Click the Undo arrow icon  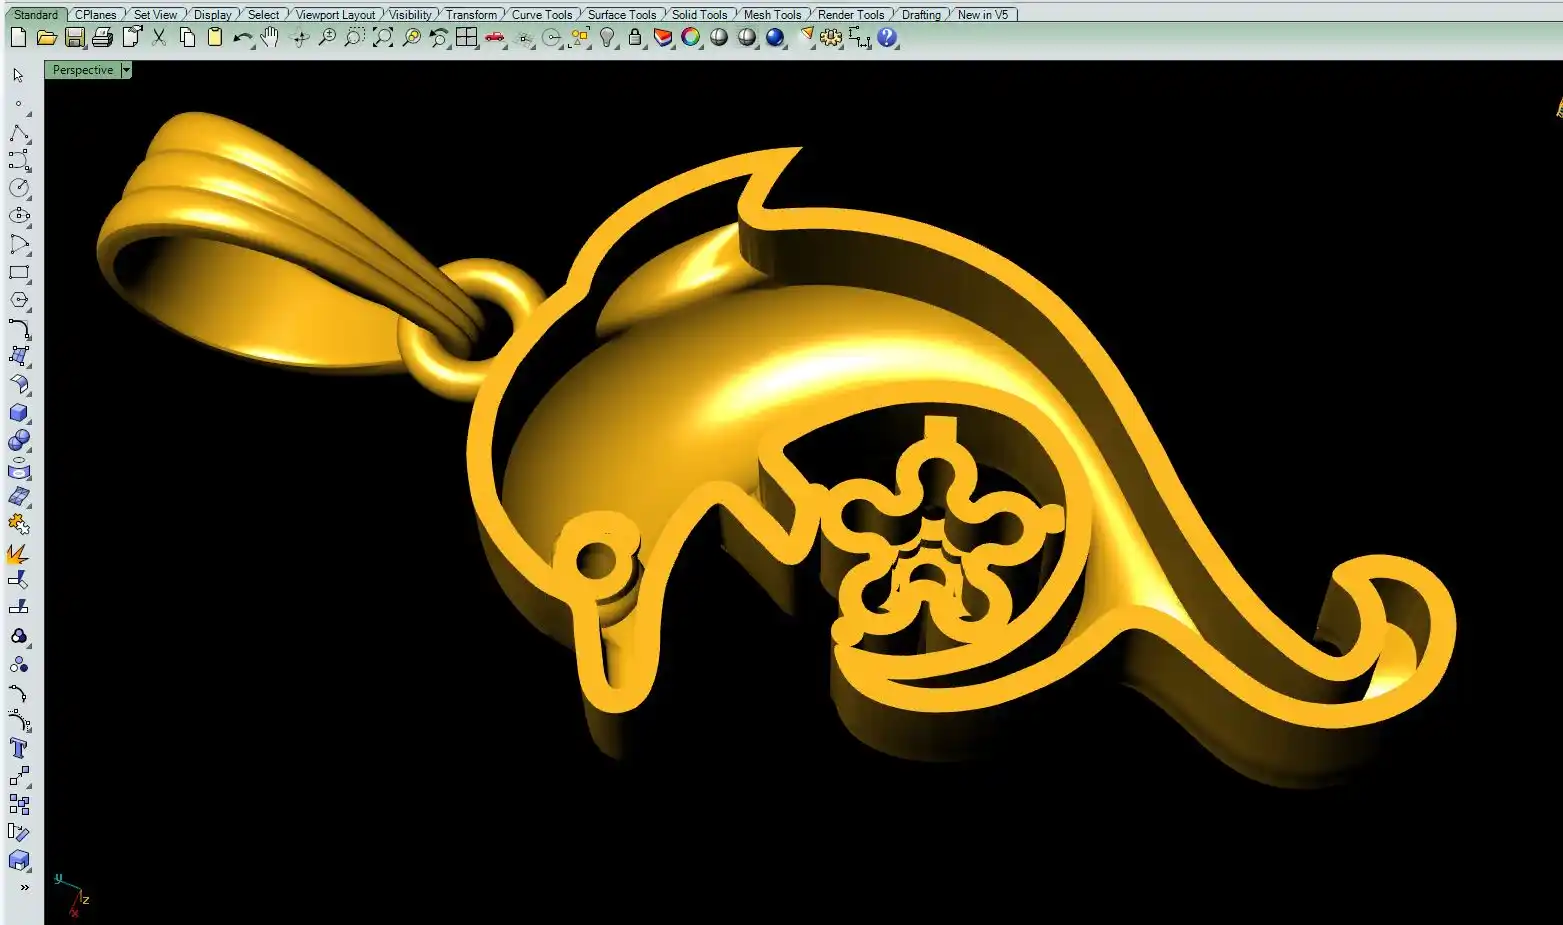(242, 38)
